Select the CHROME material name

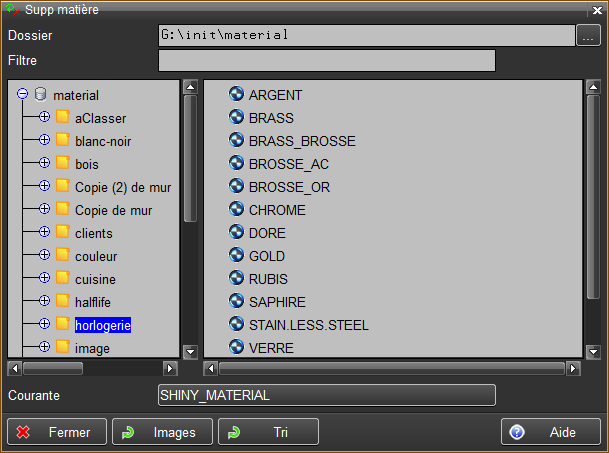pyautogui.click(x=277, y=210)
